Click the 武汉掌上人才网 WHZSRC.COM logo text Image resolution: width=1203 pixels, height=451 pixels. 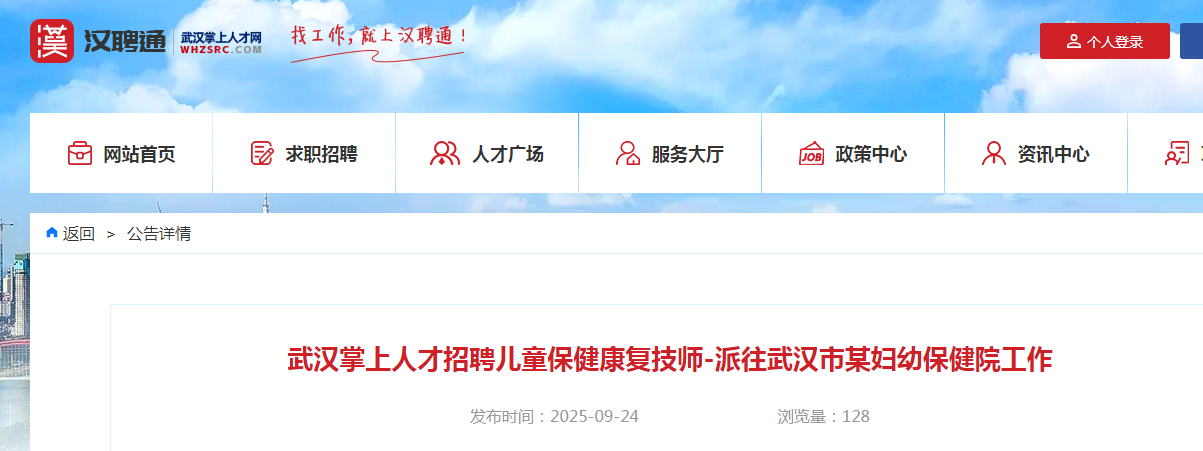tap(221, 42)
